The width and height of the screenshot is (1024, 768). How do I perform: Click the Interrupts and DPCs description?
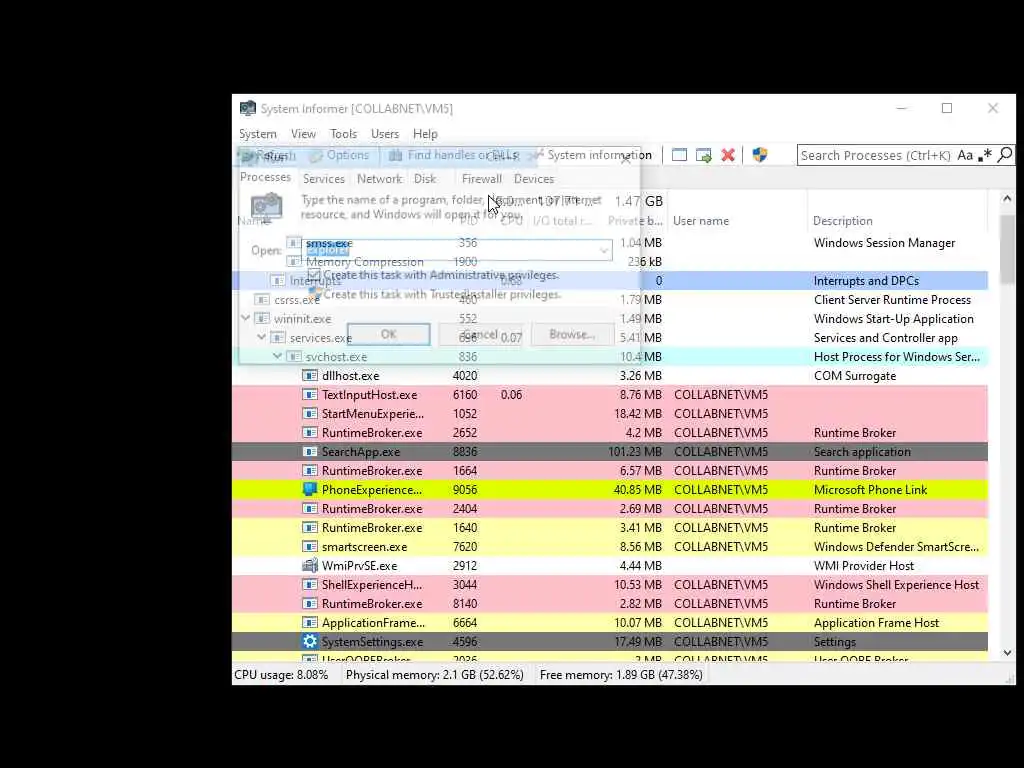[x=866, y=281]
